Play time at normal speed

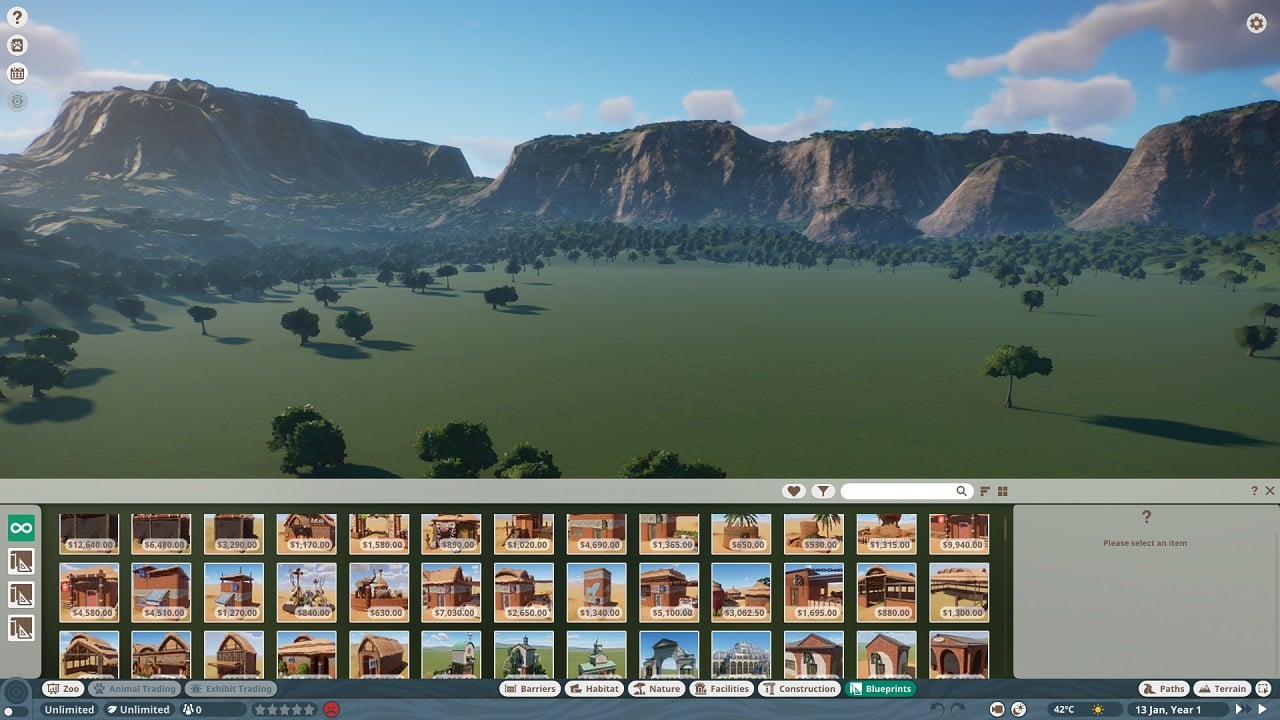1262,709
